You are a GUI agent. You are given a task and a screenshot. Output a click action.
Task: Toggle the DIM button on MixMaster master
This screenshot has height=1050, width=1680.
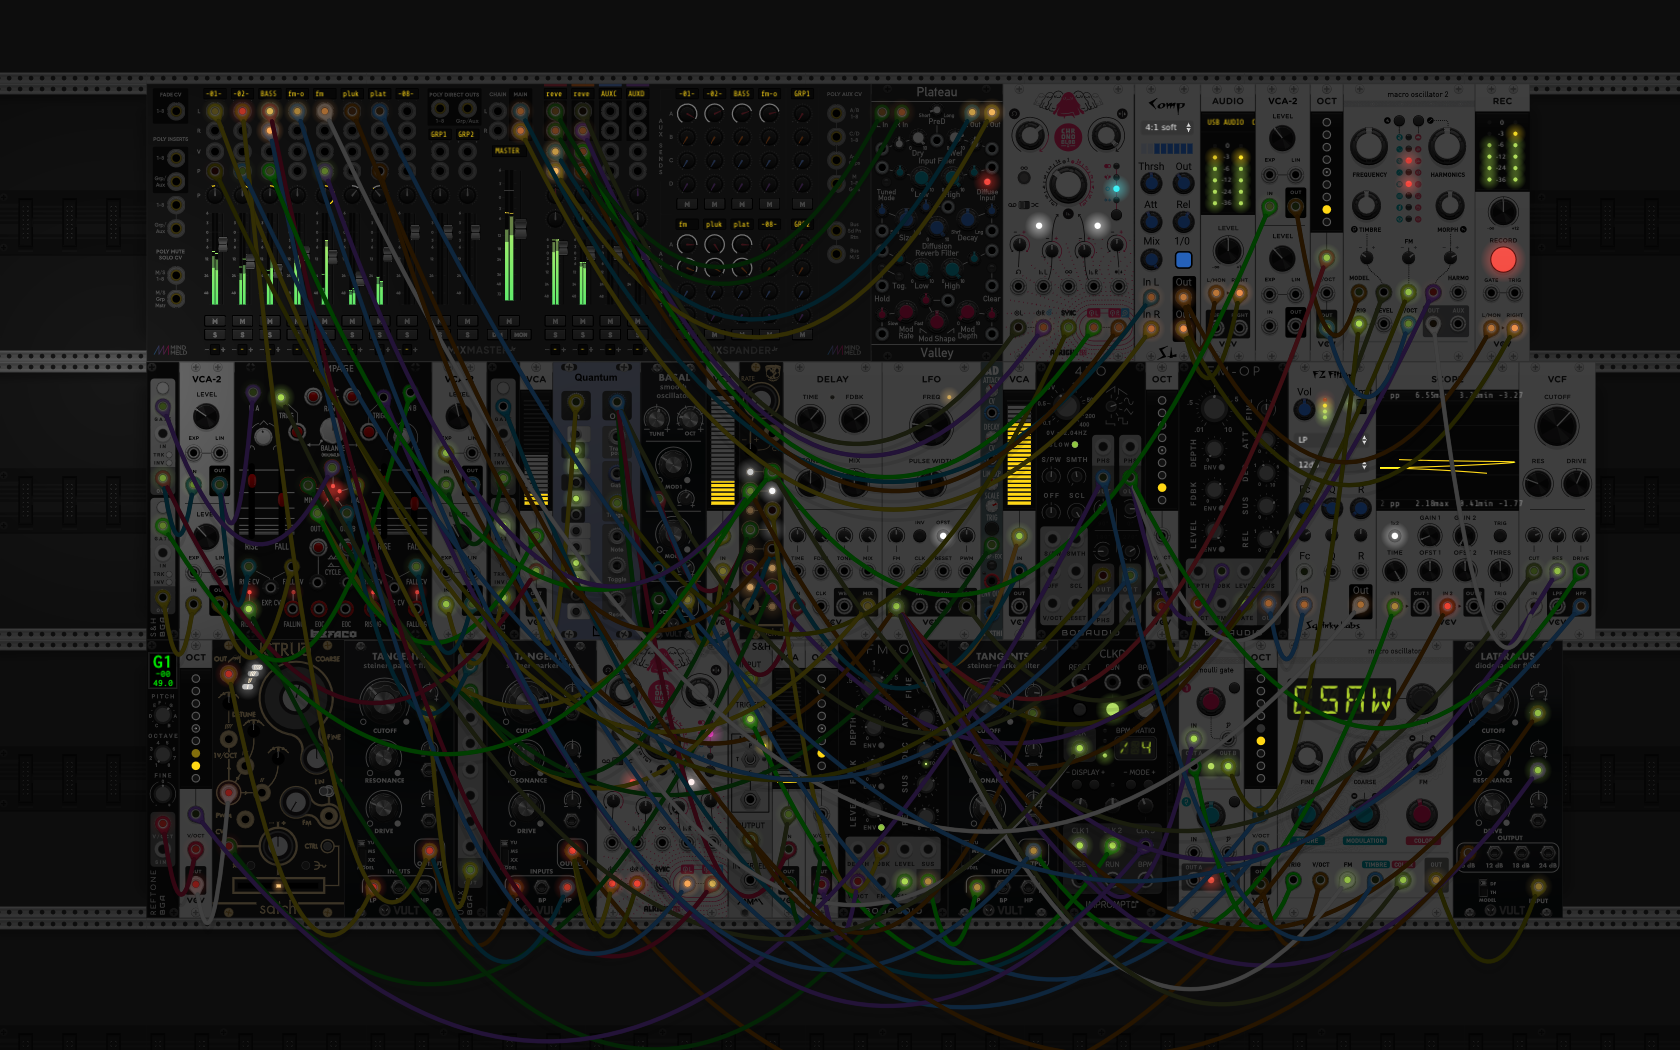tap(497, 335)
